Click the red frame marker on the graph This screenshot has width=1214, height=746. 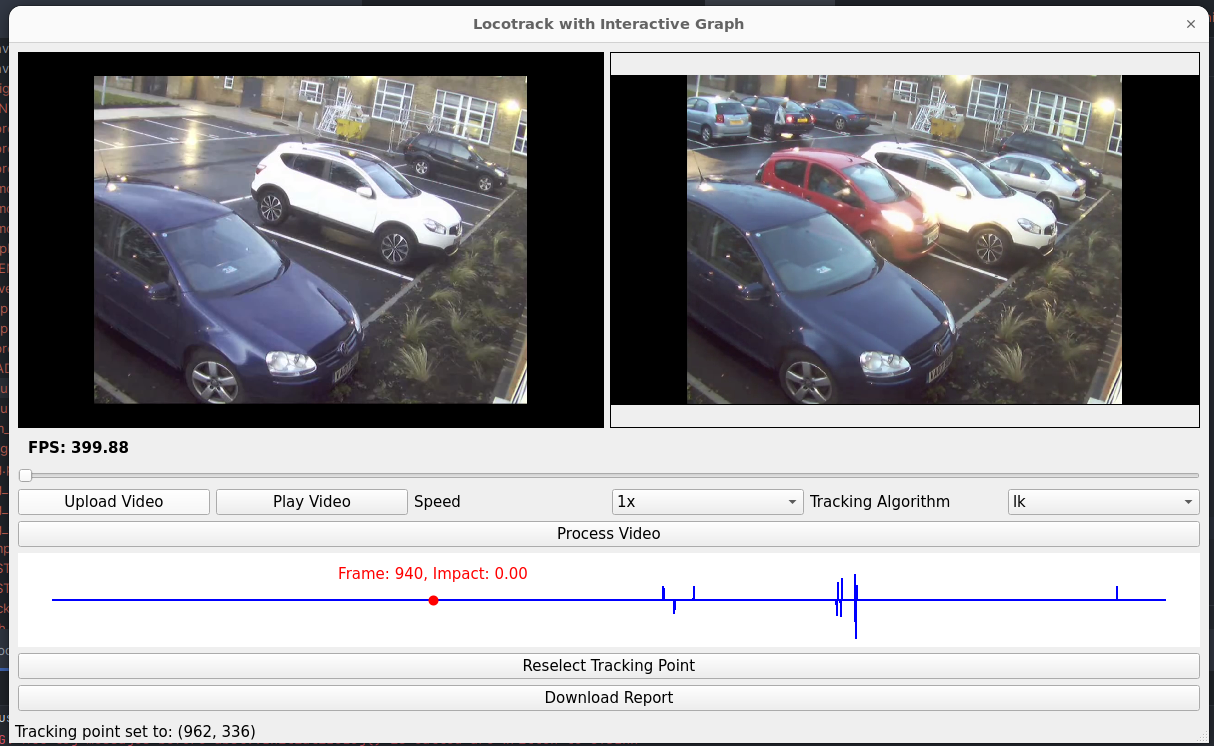point(433,600)
